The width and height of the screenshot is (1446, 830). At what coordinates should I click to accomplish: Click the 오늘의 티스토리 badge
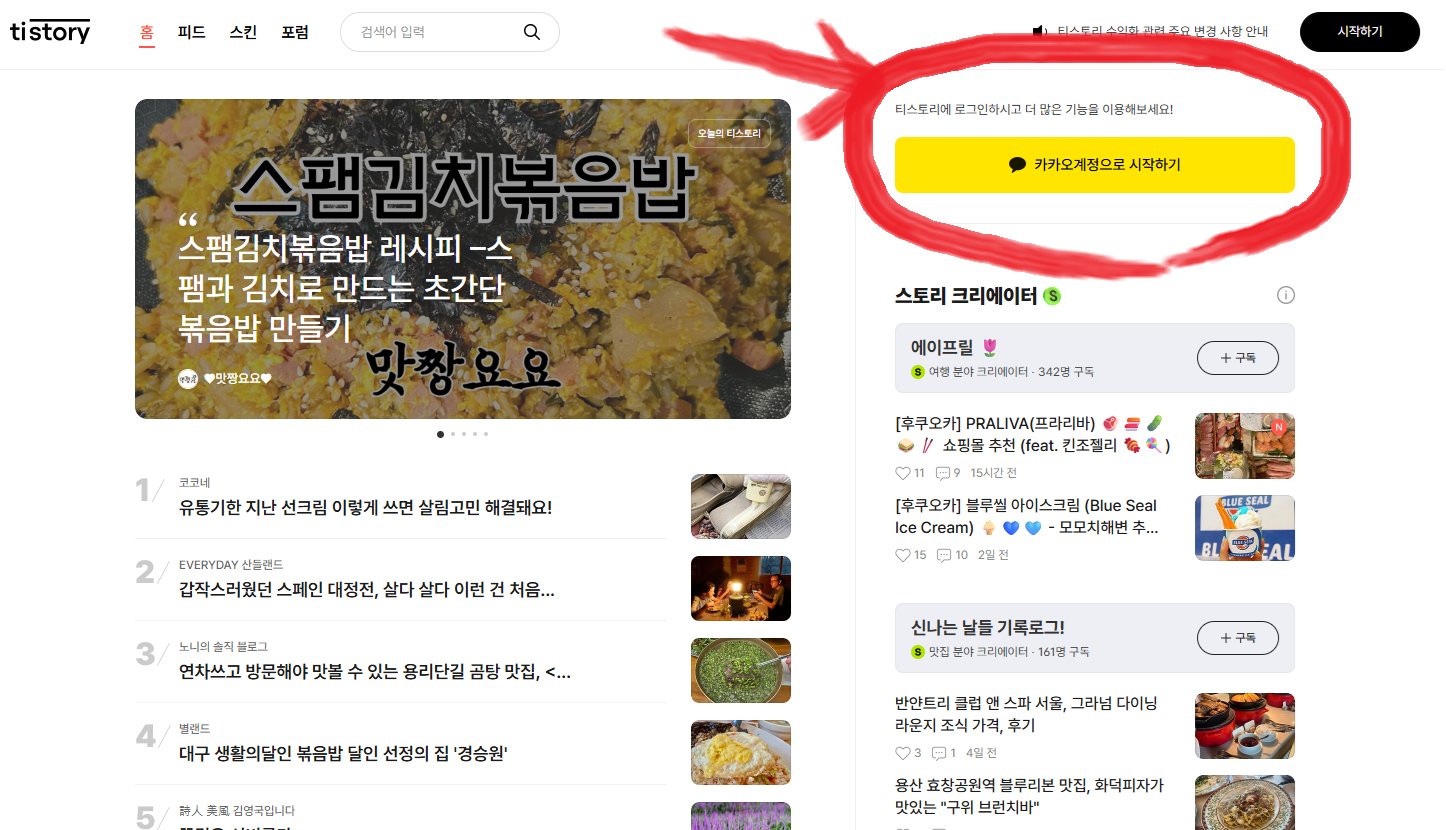[x=729, y=133]
